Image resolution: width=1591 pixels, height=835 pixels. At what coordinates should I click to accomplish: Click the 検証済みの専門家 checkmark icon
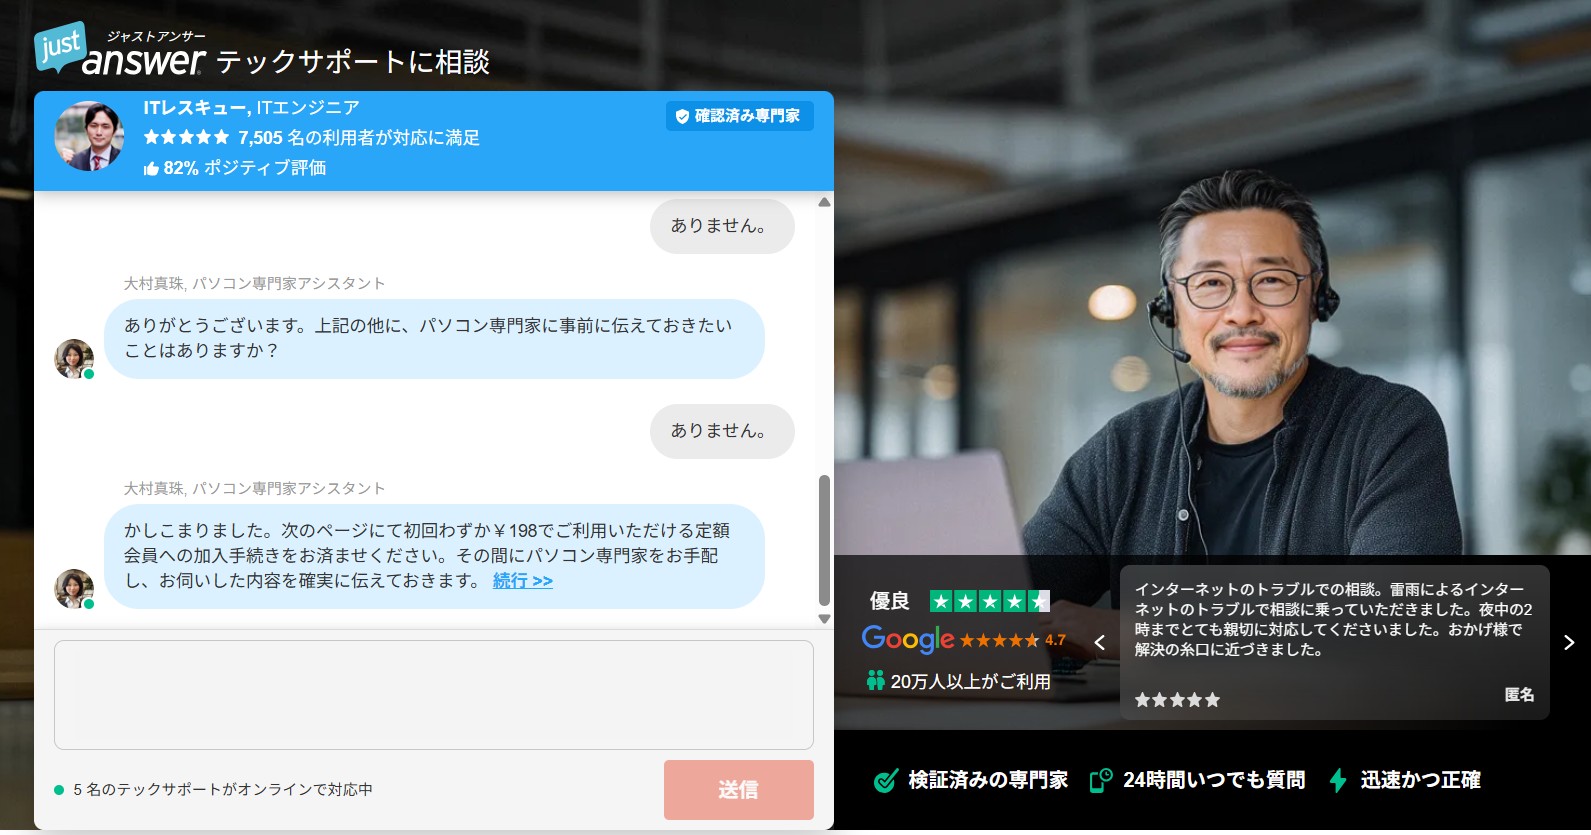[885, 781]
